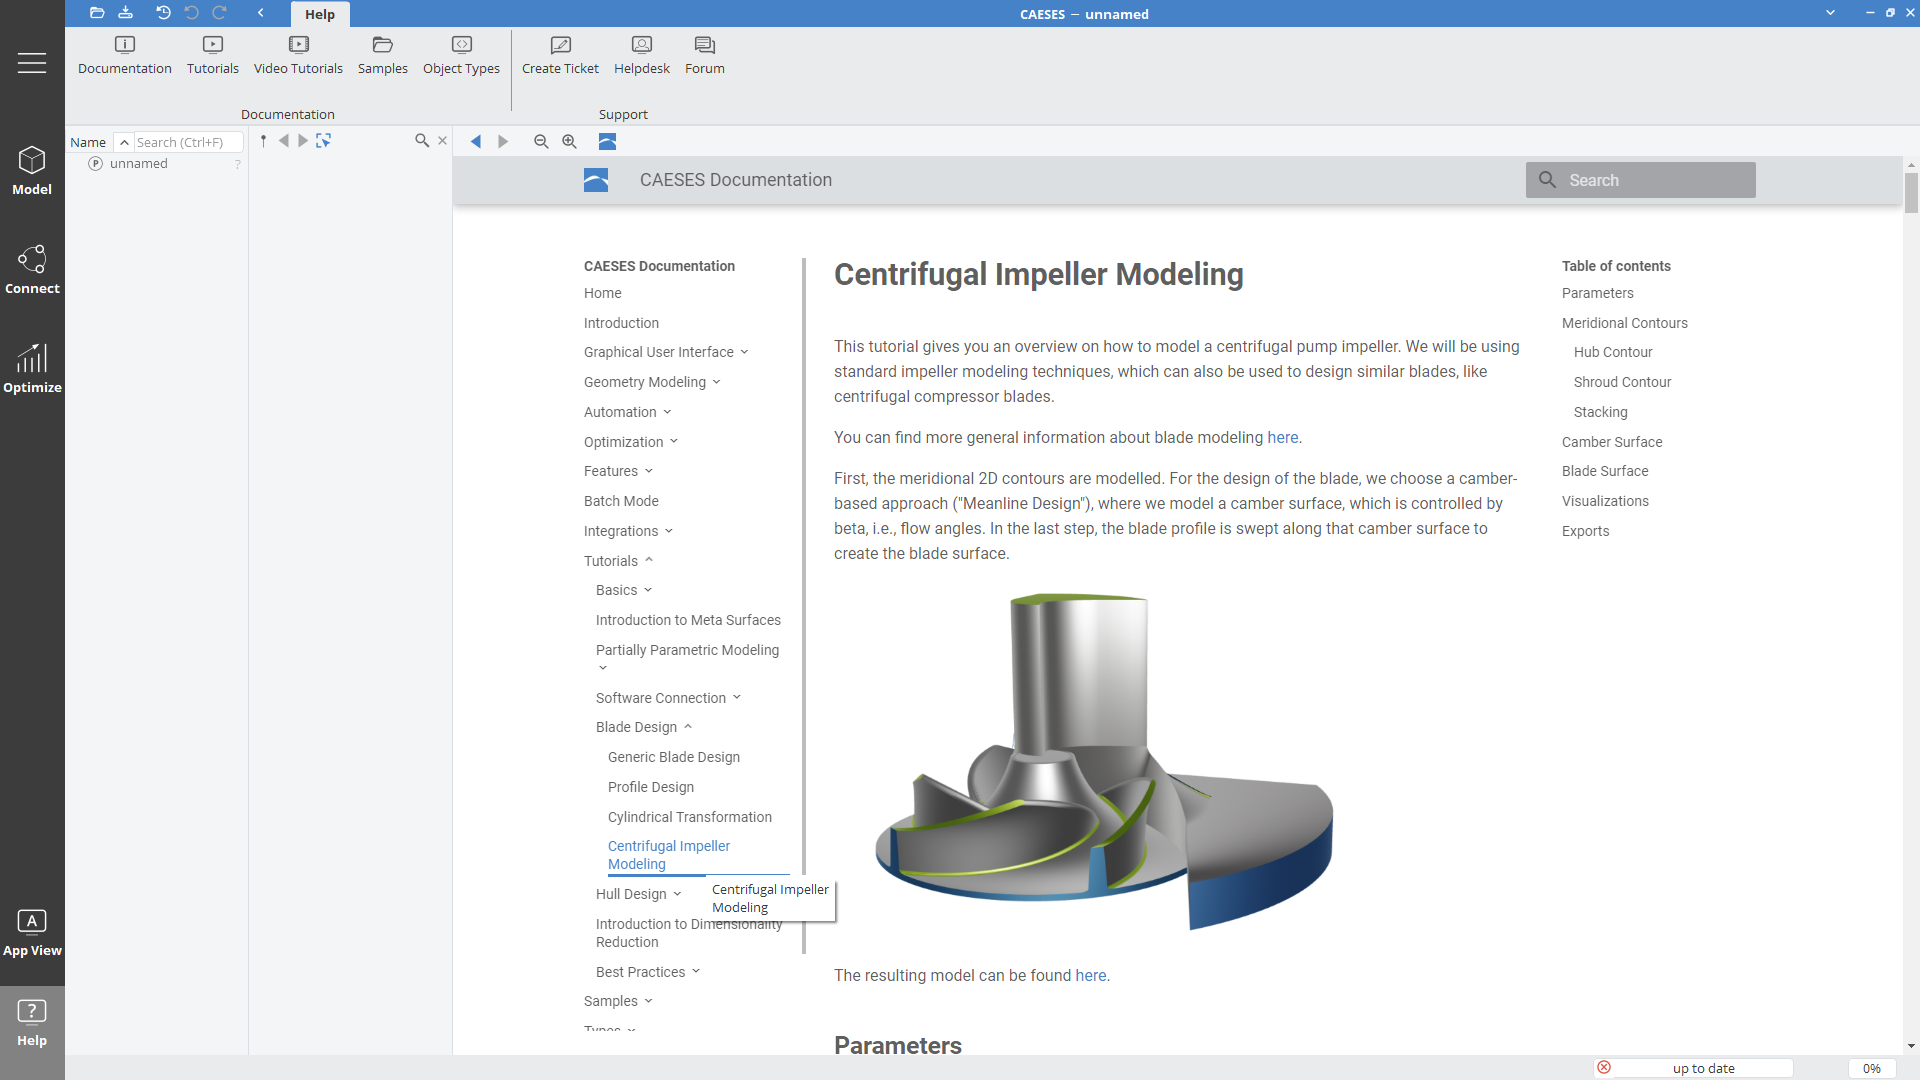This screenshot has width=1920, height=1080.
Task: Jump to Camber Surface section
Action: click(1612, 442)
